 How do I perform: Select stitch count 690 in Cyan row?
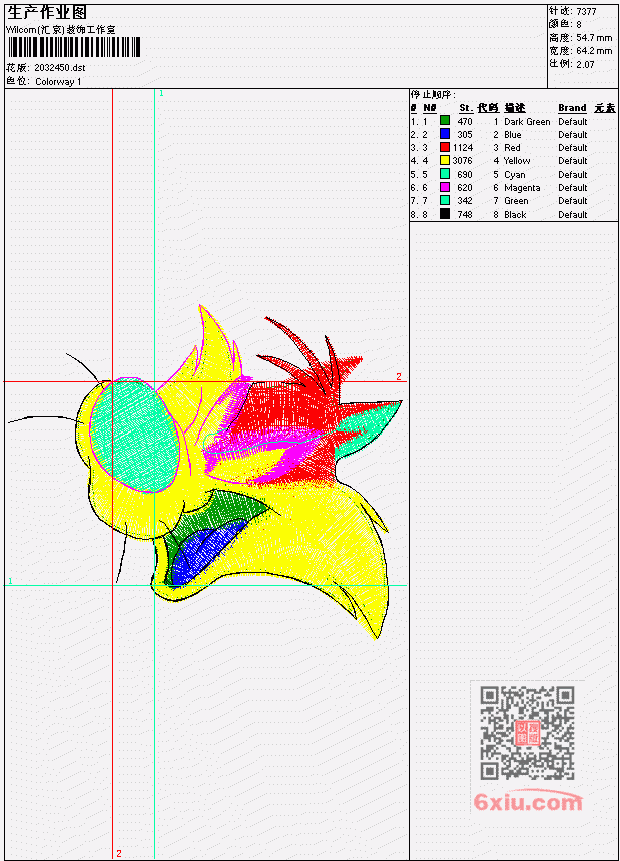click(x=465, y=175)
